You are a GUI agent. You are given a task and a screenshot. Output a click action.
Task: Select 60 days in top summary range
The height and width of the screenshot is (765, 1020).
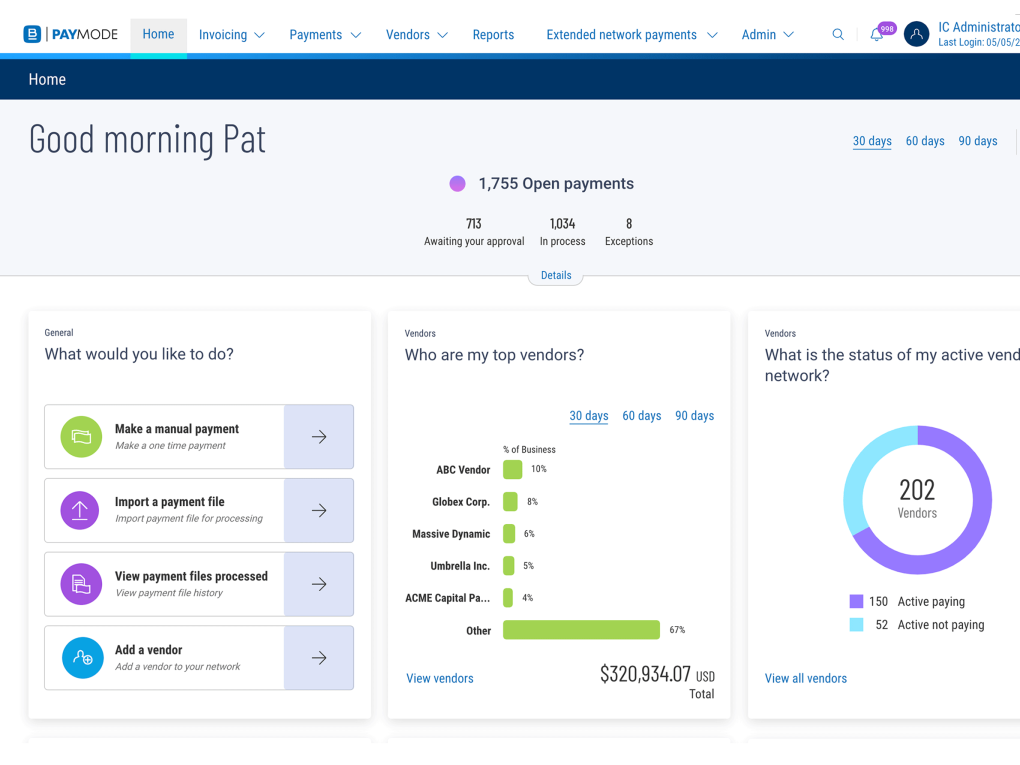point(925,141)
